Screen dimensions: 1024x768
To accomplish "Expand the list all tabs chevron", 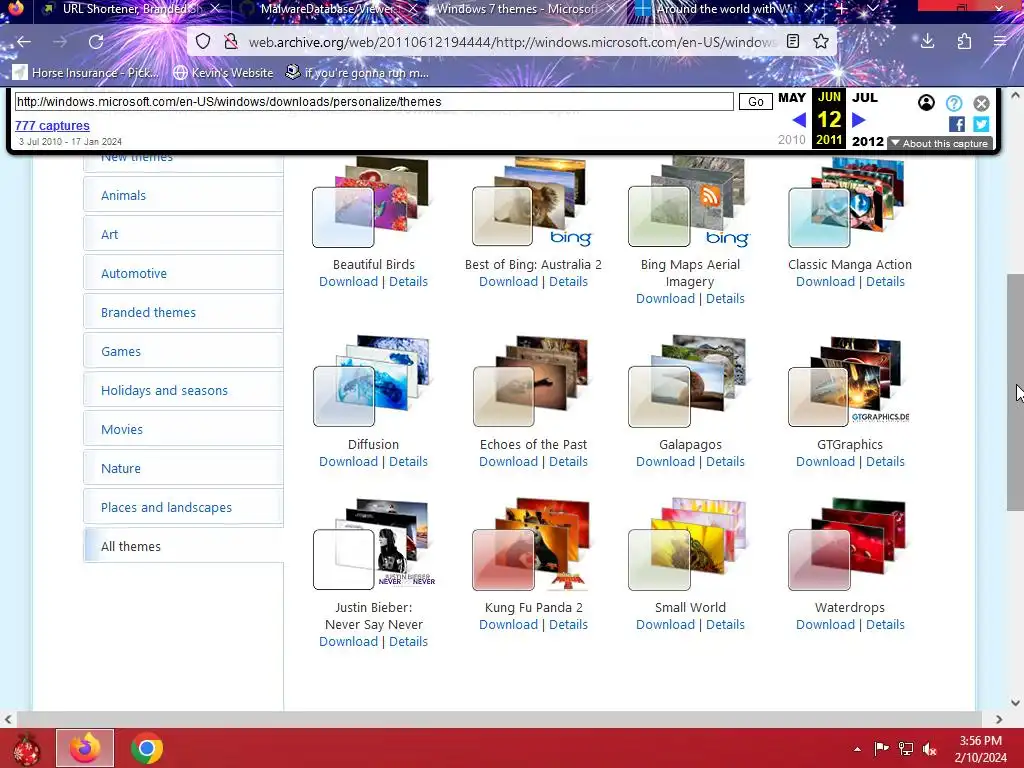I will click(x=872, y=9).
